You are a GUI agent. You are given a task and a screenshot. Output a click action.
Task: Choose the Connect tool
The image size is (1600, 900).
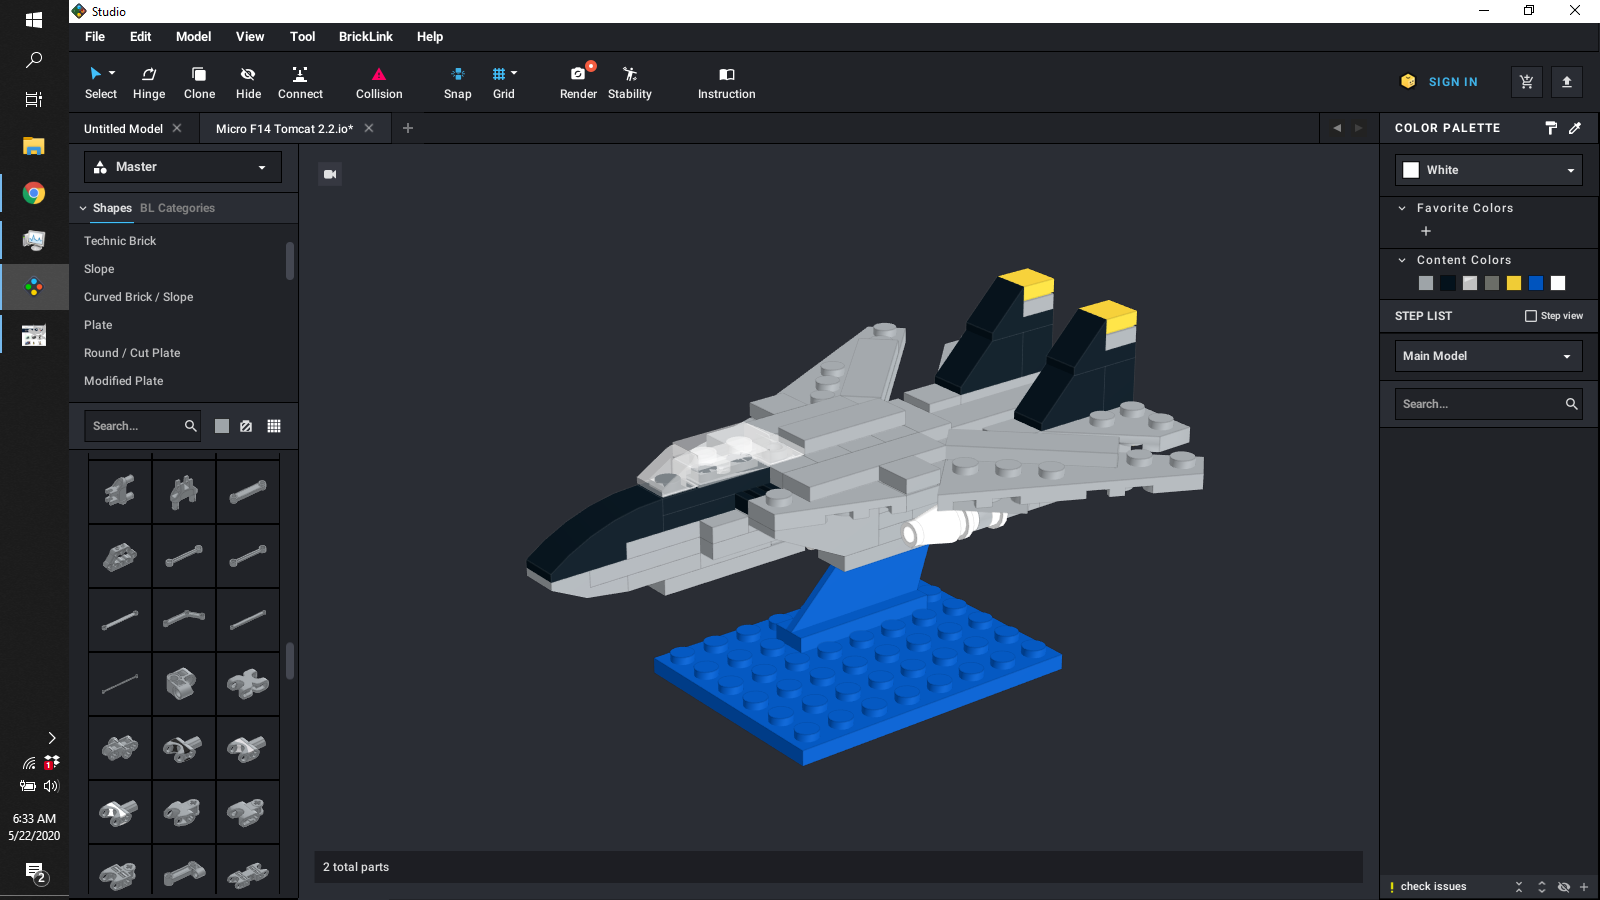point(300,83)
